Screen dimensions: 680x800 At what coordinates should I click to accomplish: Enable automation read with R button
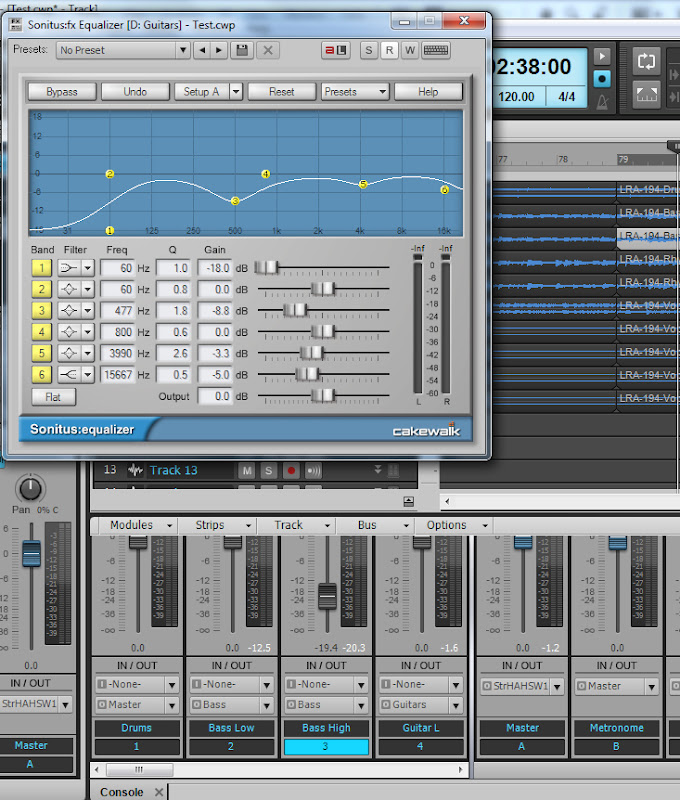click(x=389, y=50)
